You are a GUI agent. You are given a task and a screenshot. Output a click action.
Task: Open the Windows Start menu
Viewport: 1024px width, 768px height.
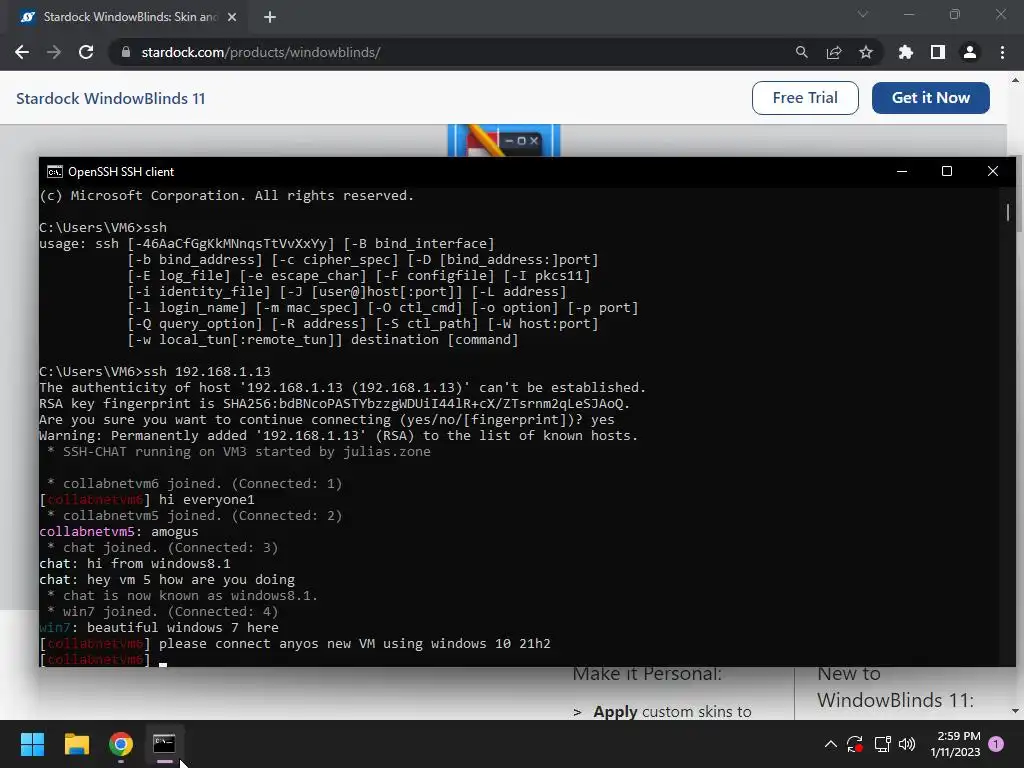pos(32,744)
